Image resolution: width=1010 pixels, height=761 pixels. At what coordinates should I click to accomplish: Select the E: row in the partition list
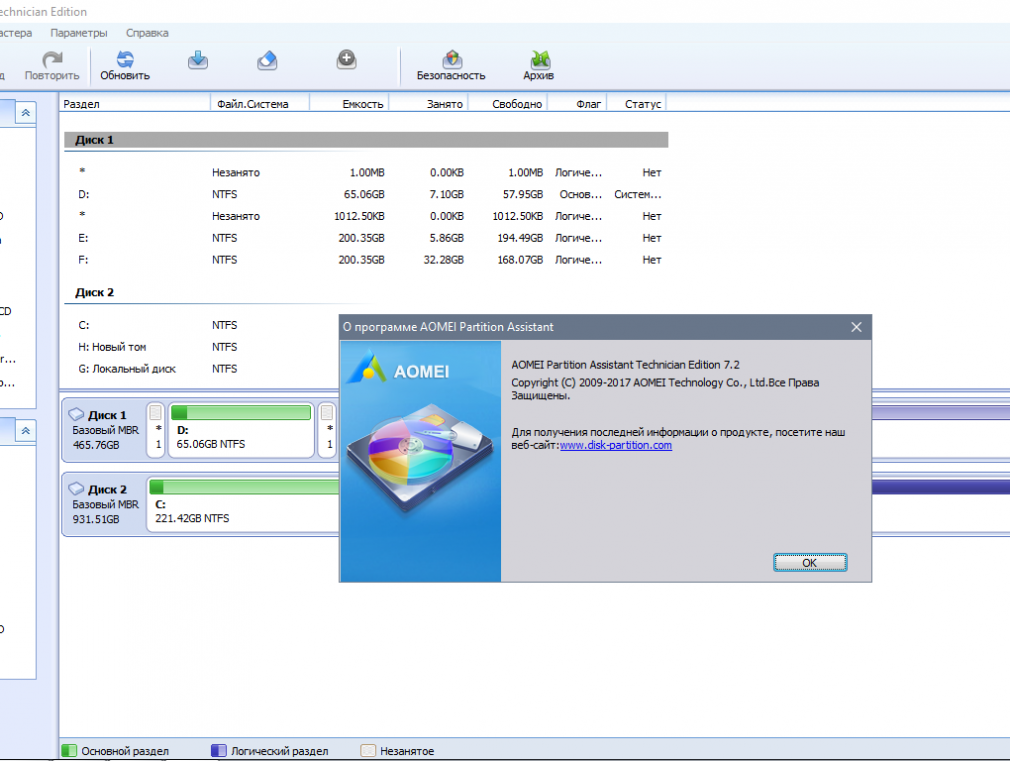coord(366,238)
